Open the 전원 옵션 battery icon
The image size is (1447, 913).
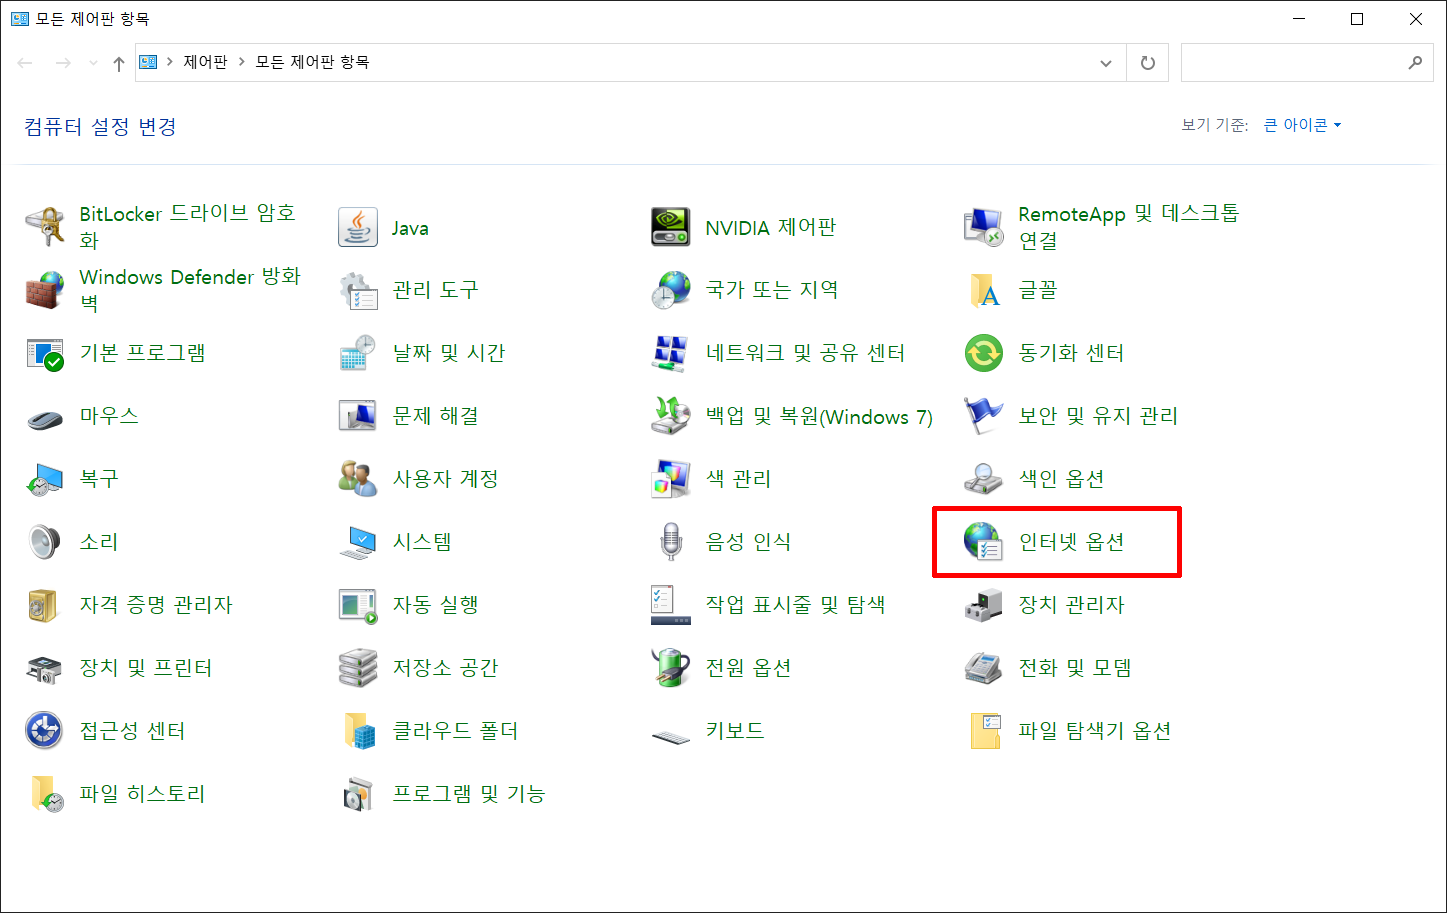[670, 668]
